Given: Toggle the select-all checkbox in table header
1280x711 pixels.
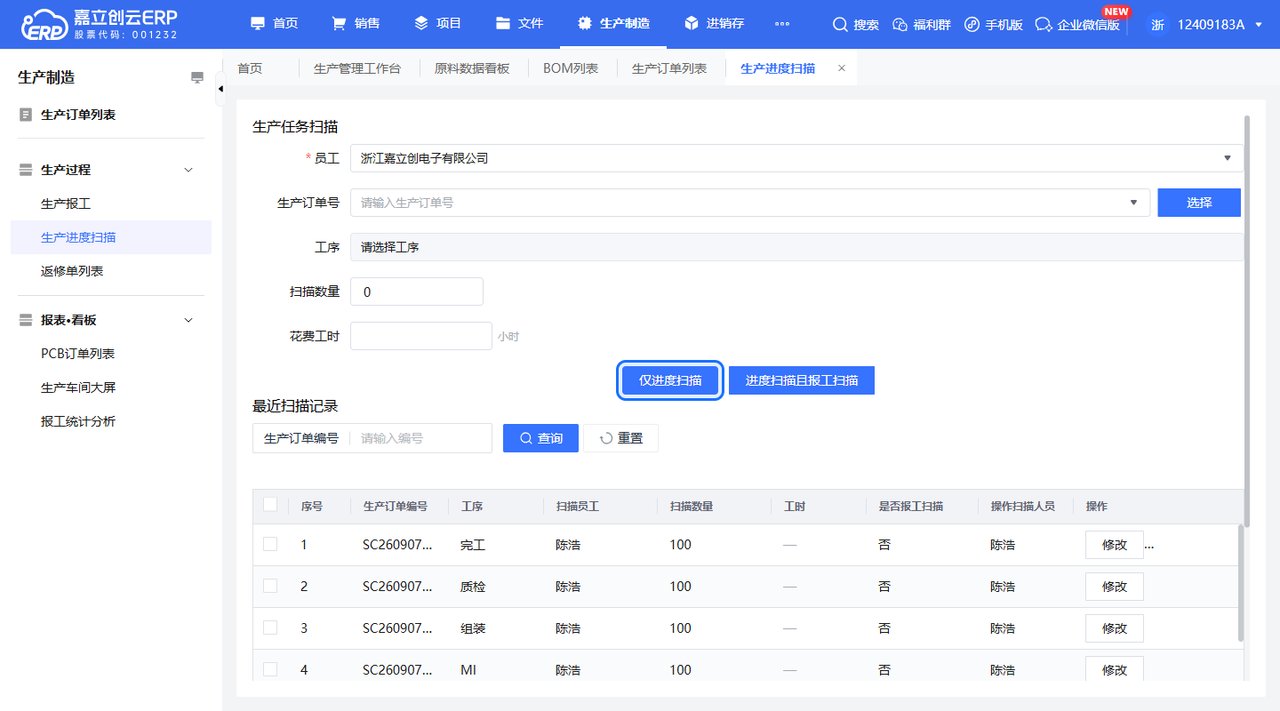Looking at the screenshot, I should [270, 505].
